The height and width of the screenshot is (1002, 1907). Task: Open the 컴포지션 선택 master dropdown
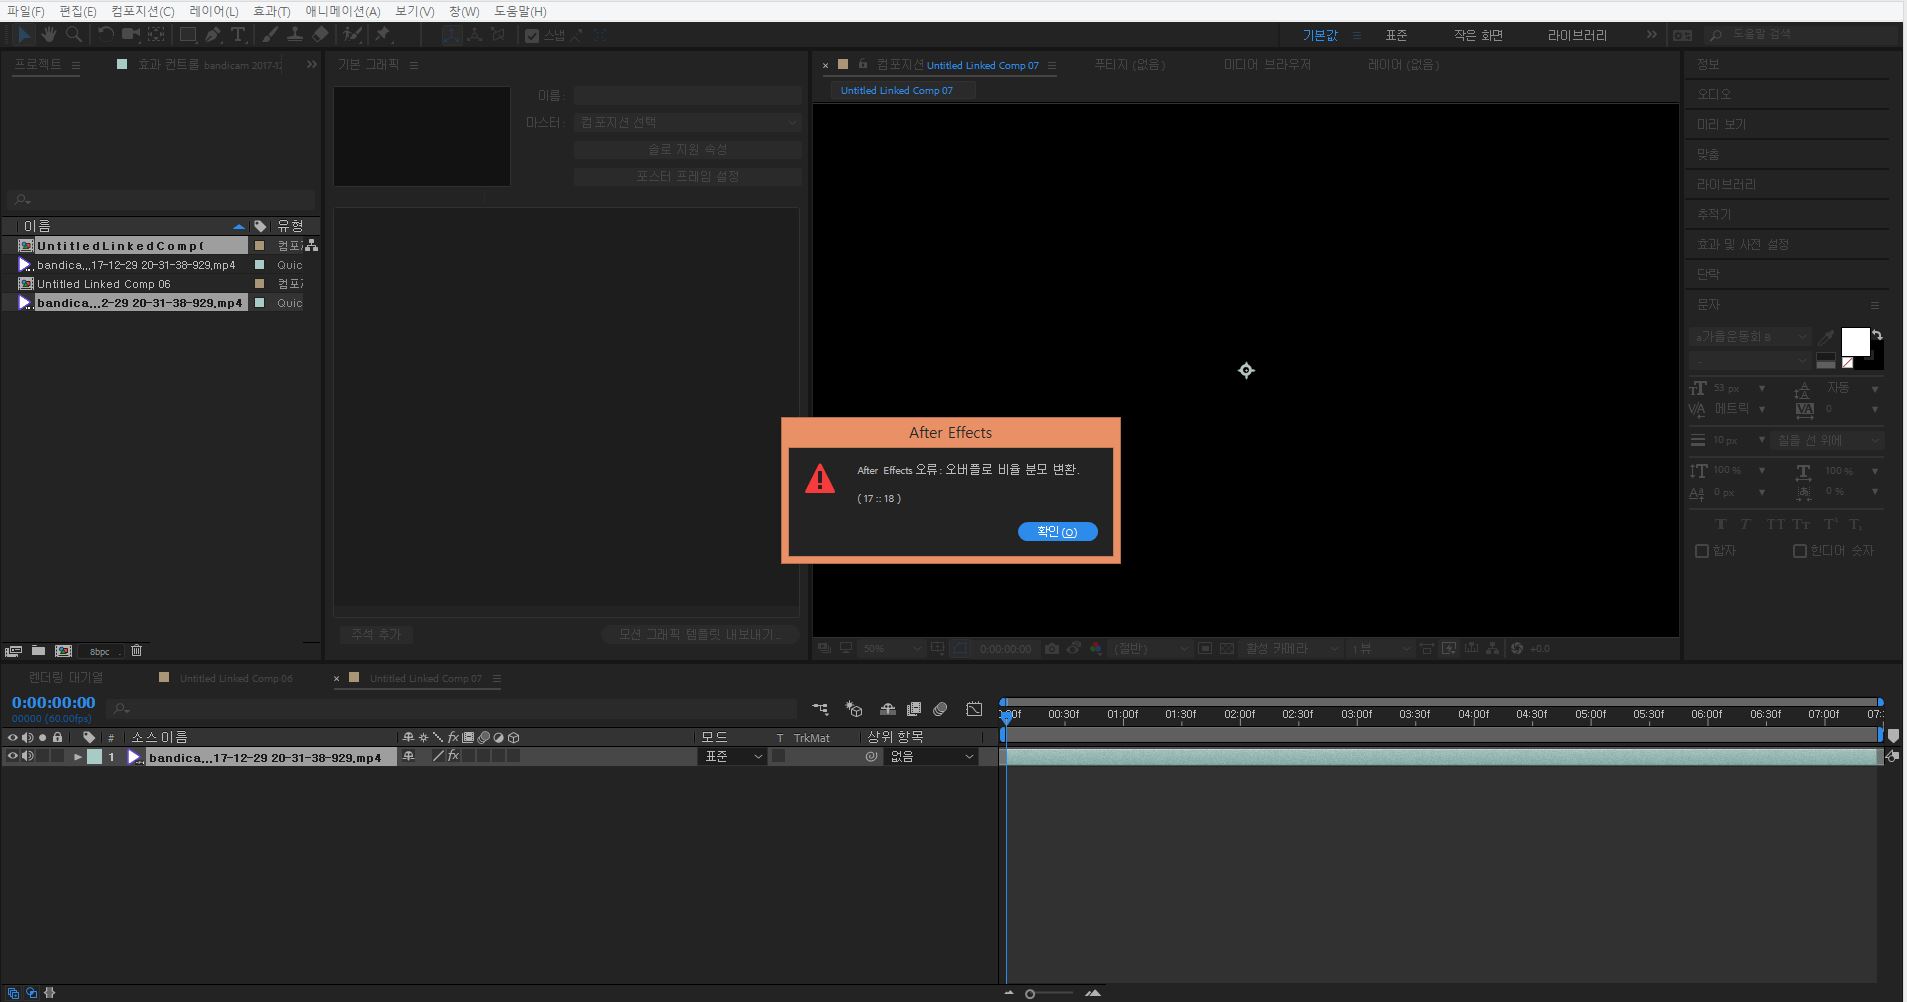pyautogui.click(x=688, y=122)
